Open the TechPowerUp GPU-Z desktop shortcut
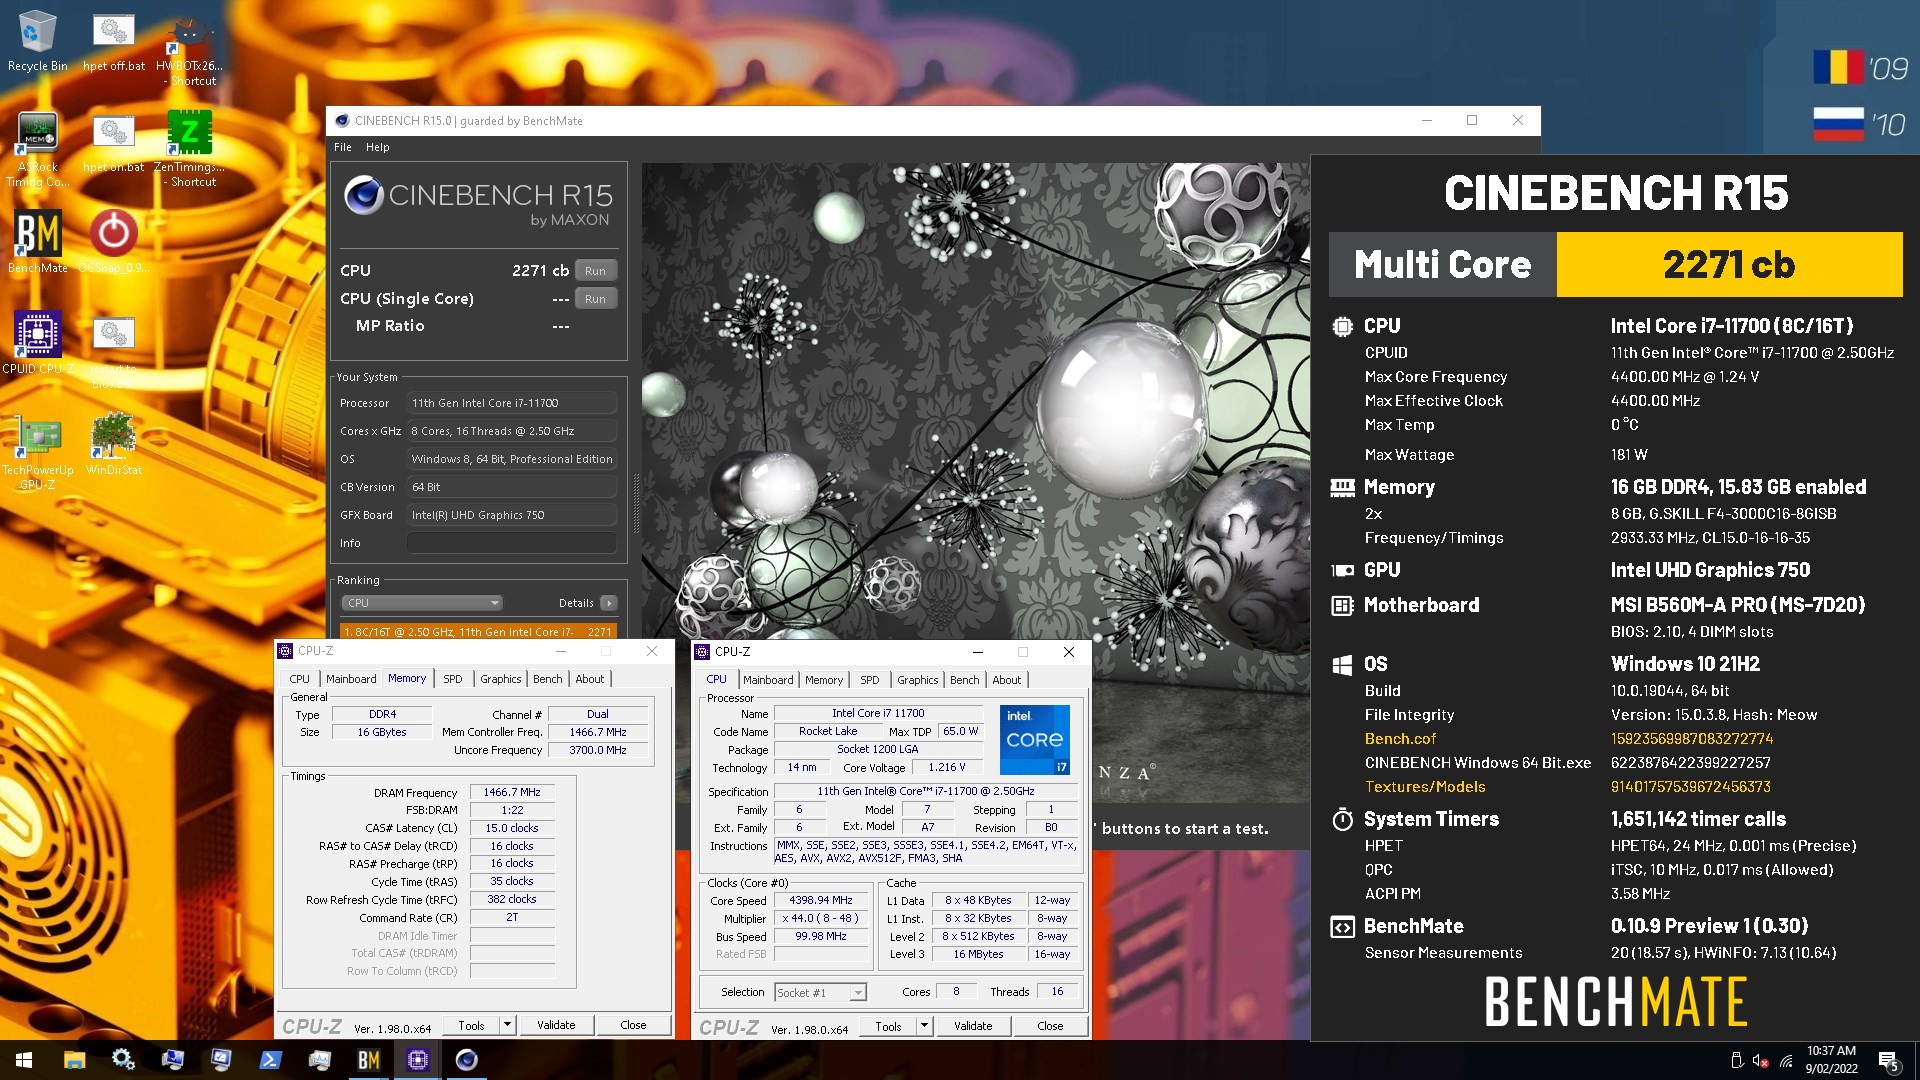 point(37,452)
